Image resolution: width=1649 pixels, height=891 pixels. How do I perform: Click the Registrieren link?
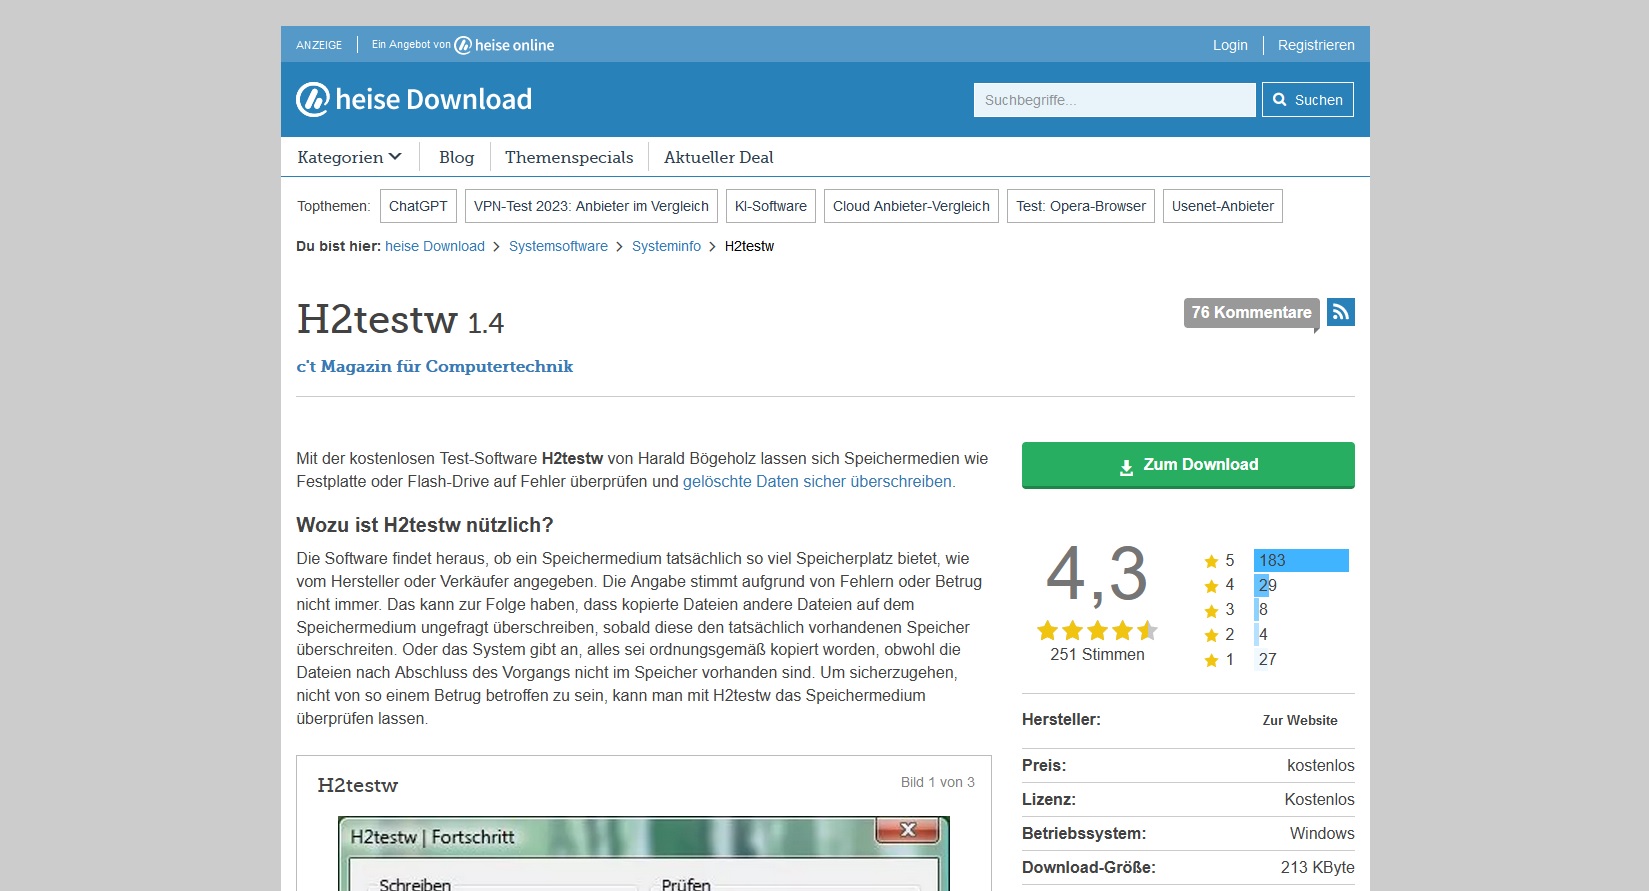1316,45
